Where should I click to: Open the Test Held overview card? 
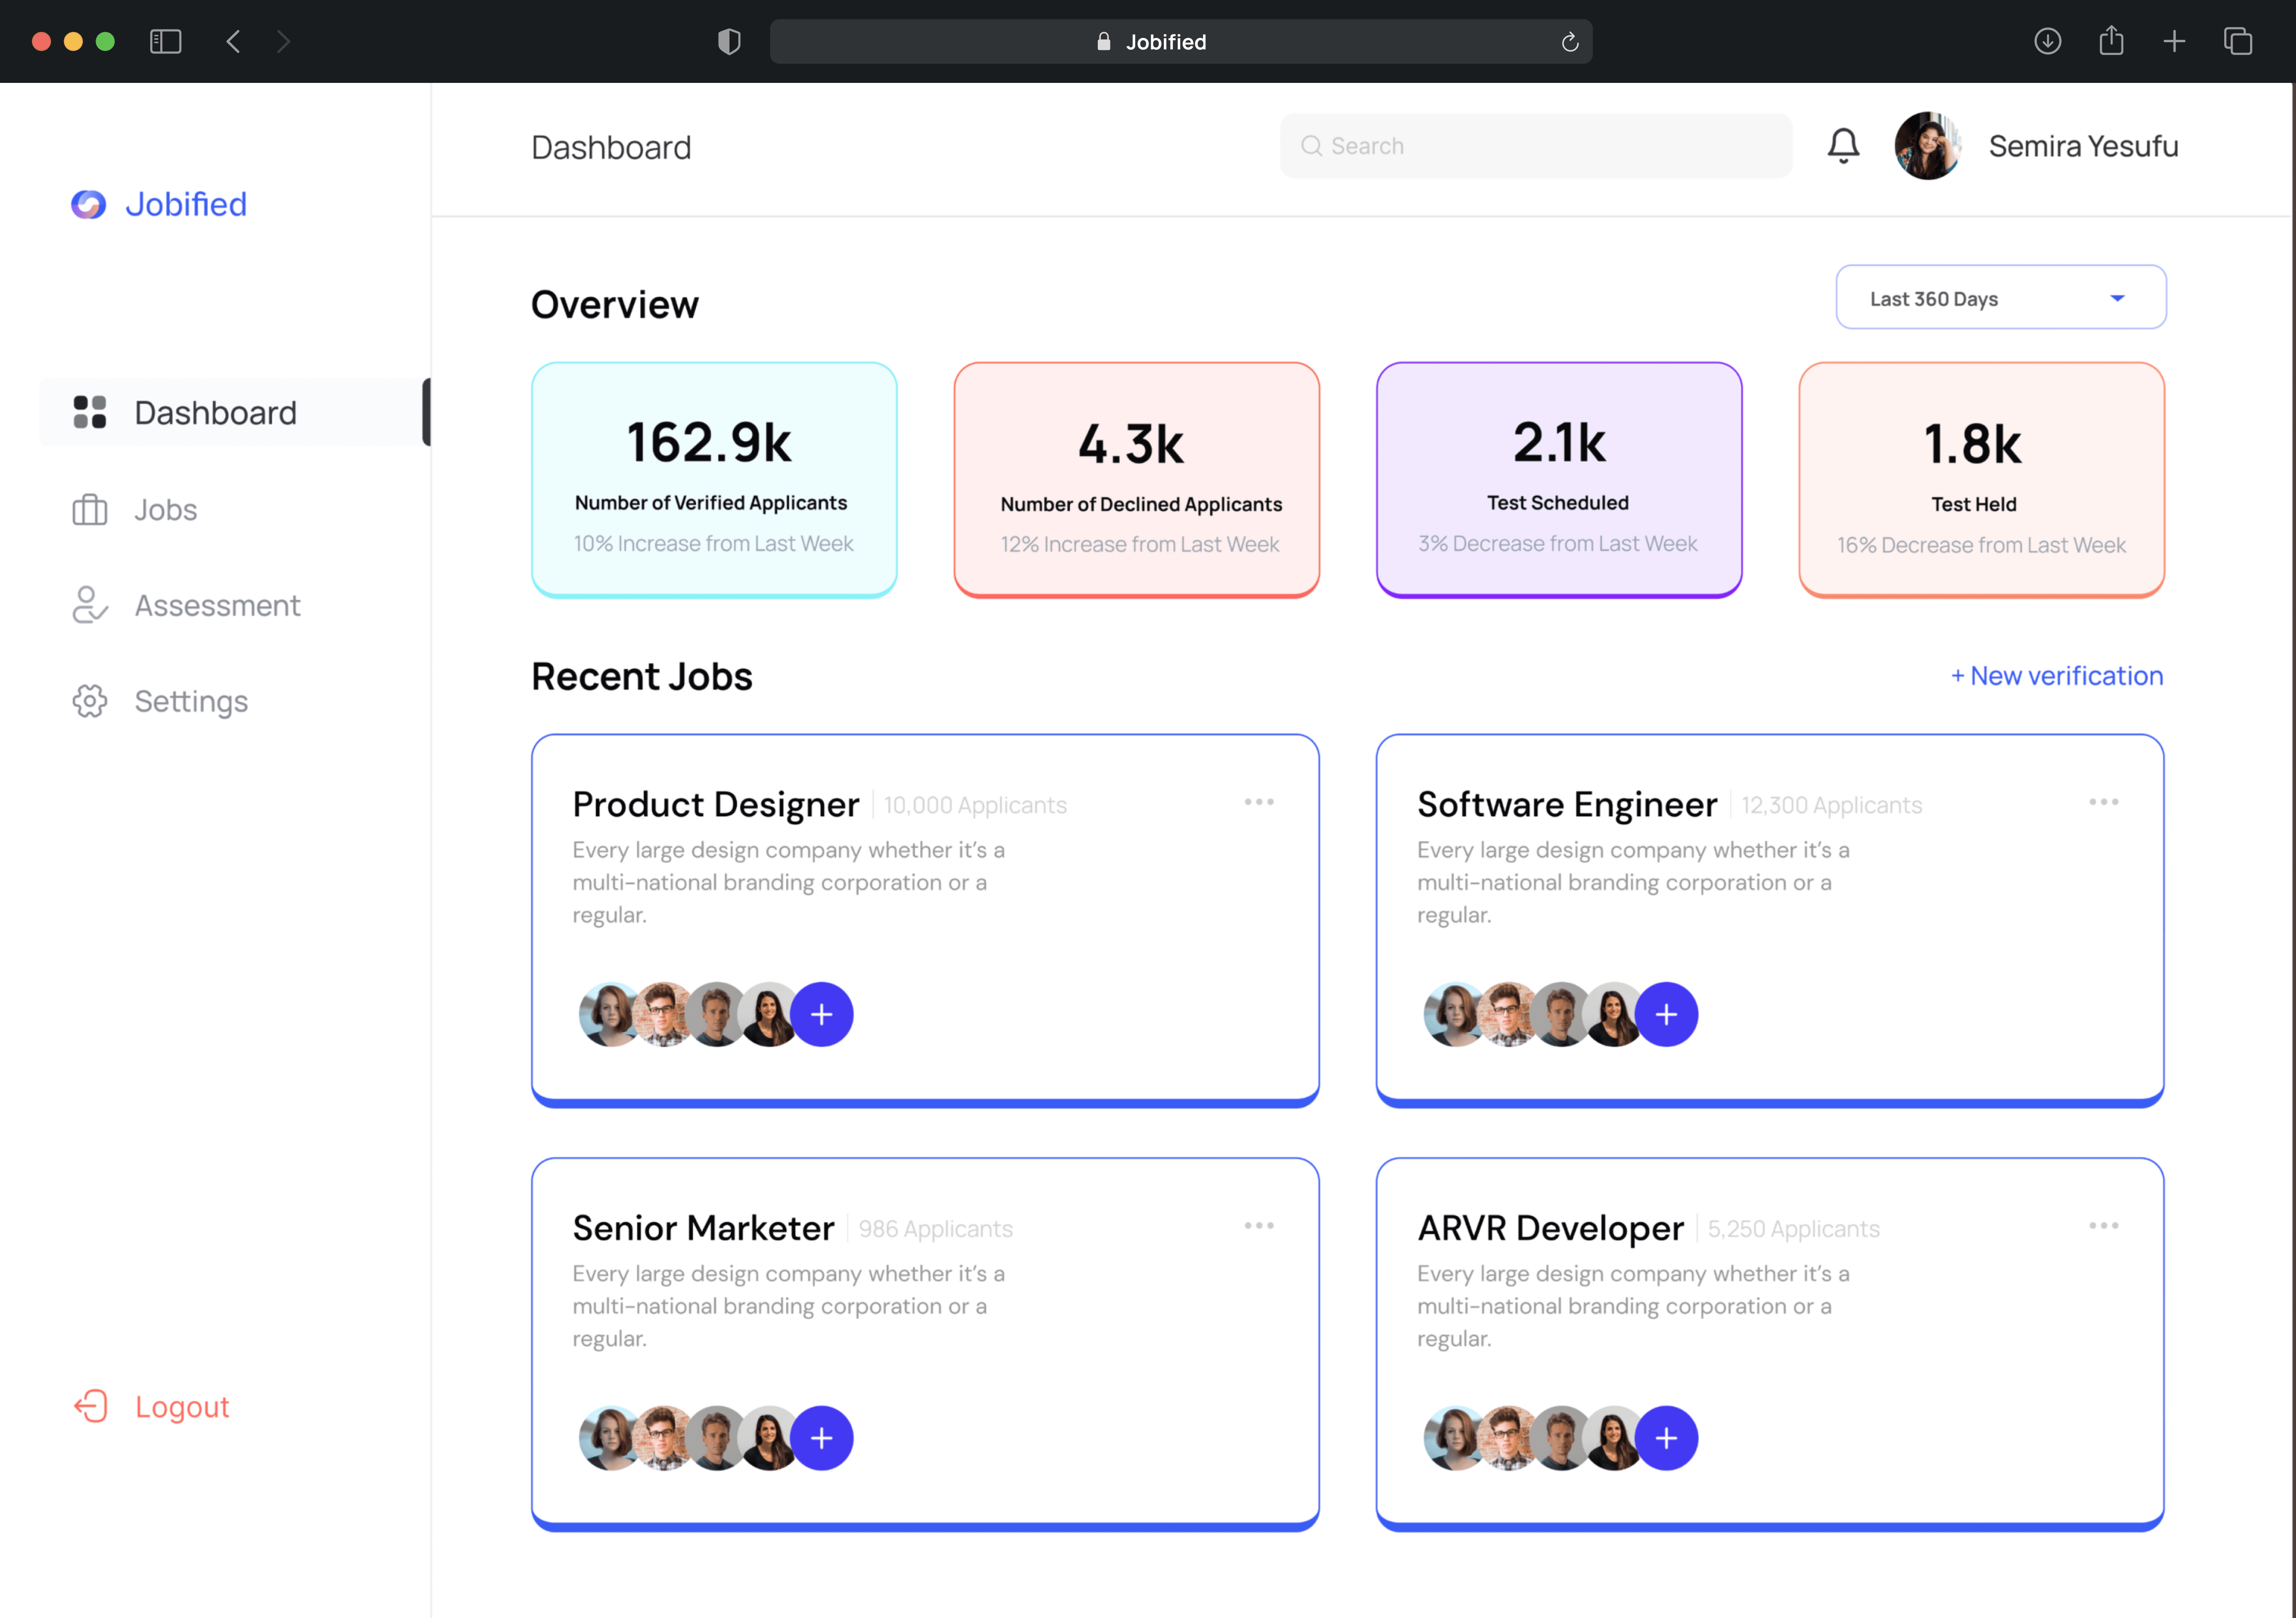coord(1982,480)
